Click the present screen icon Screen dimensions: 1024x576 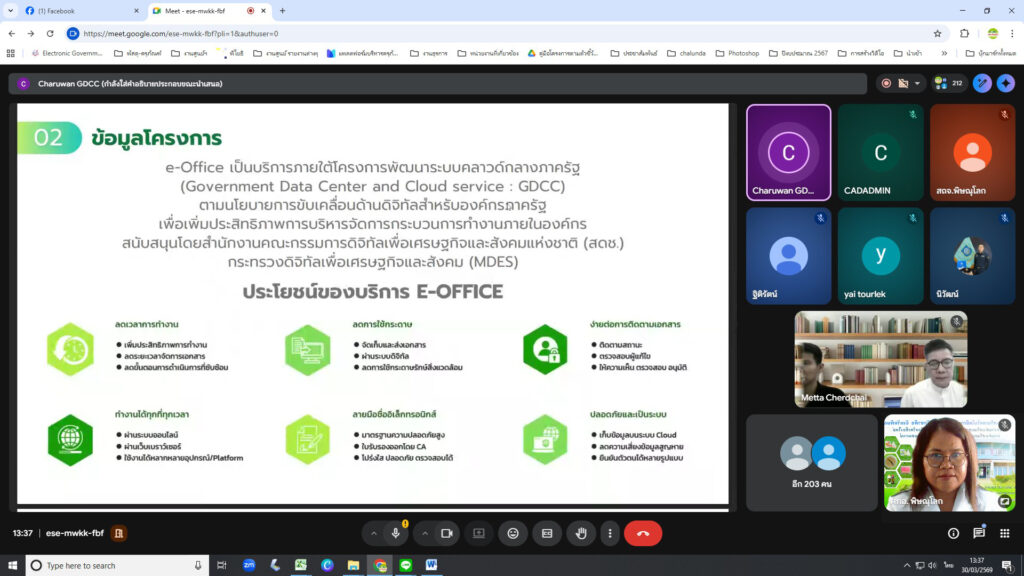478,533
